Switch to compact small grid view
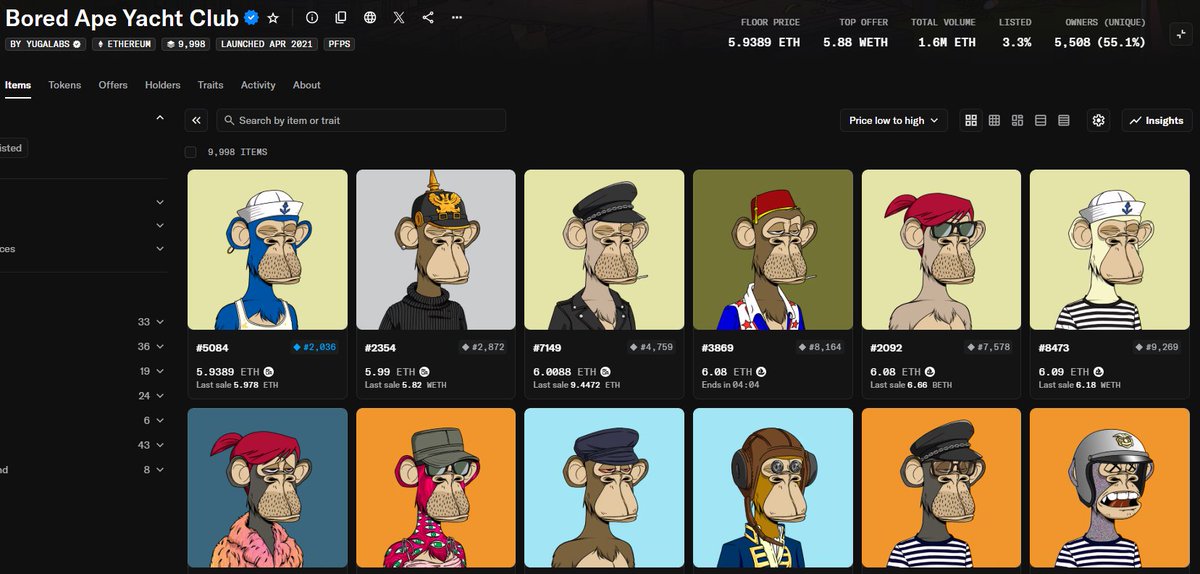Screen dimensions: 1200x574 [994, 120]
